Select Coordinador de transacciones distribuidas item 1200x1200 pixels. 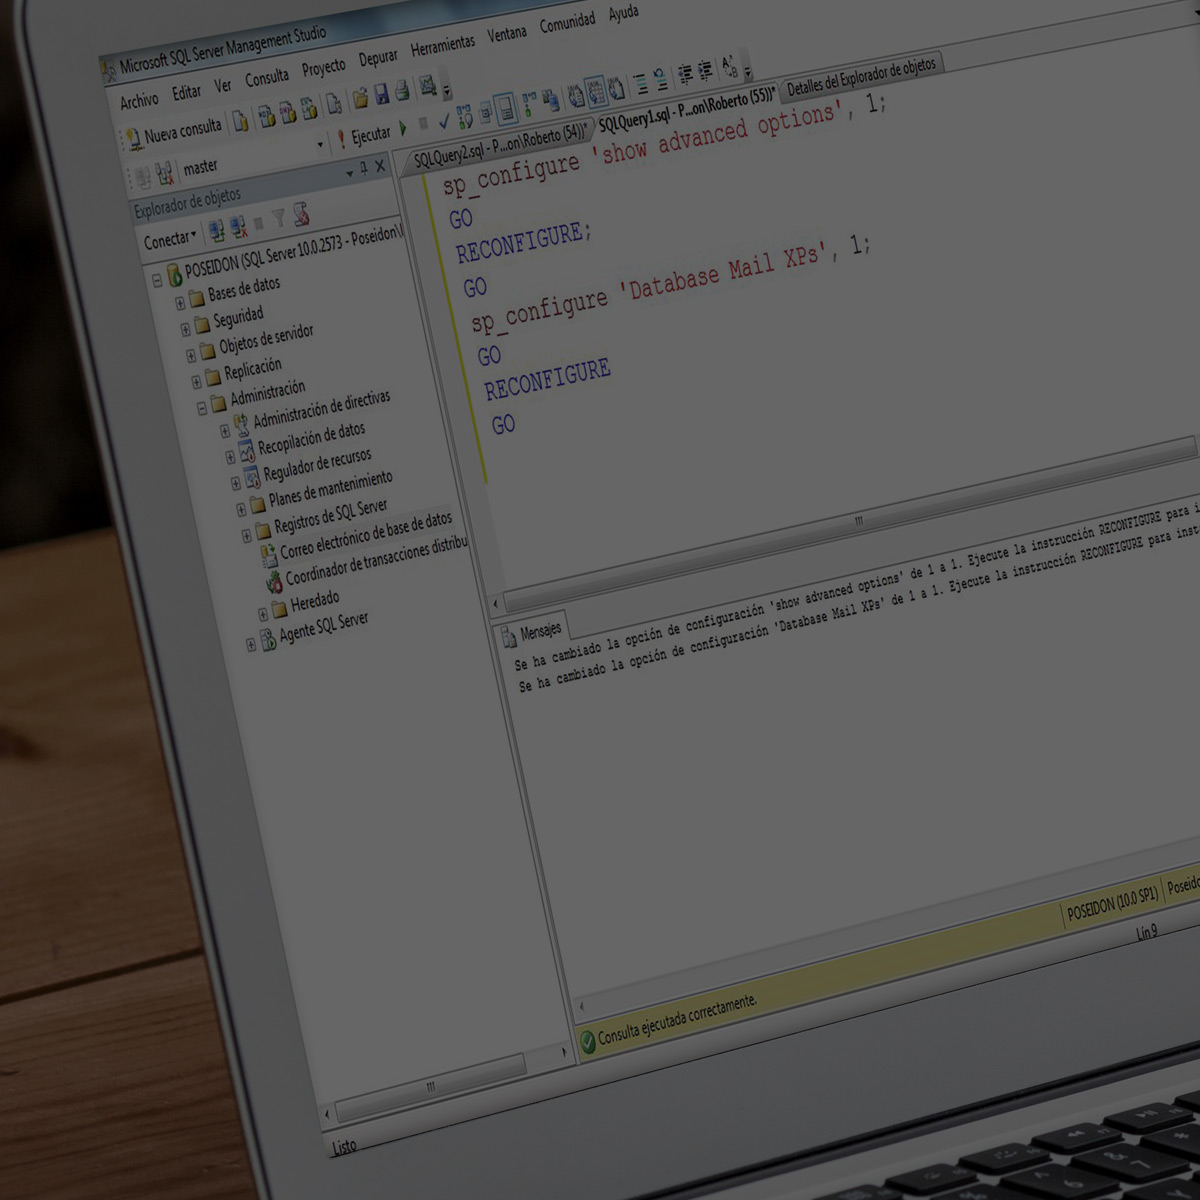click(x=376, y=563)
